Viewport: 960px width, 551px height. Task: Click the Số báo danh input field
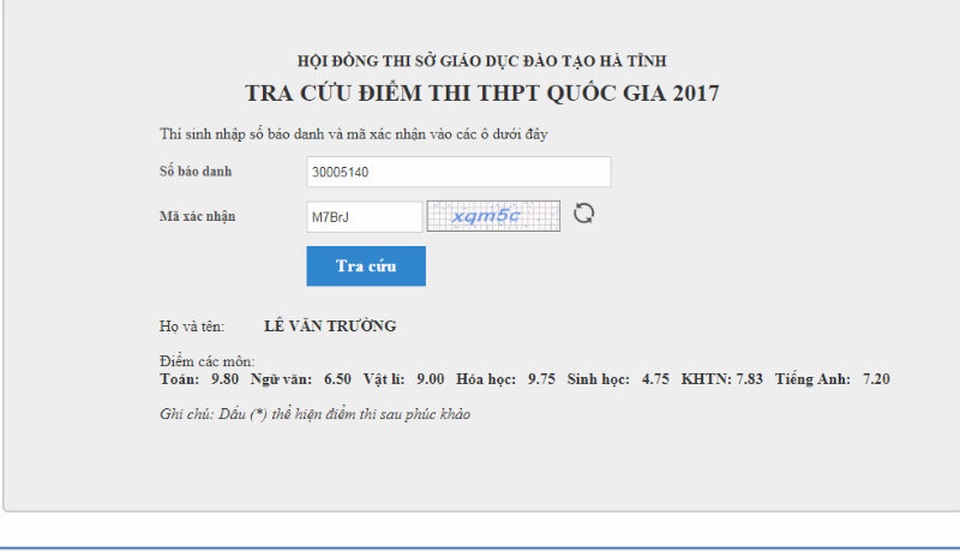click(458, 172)
